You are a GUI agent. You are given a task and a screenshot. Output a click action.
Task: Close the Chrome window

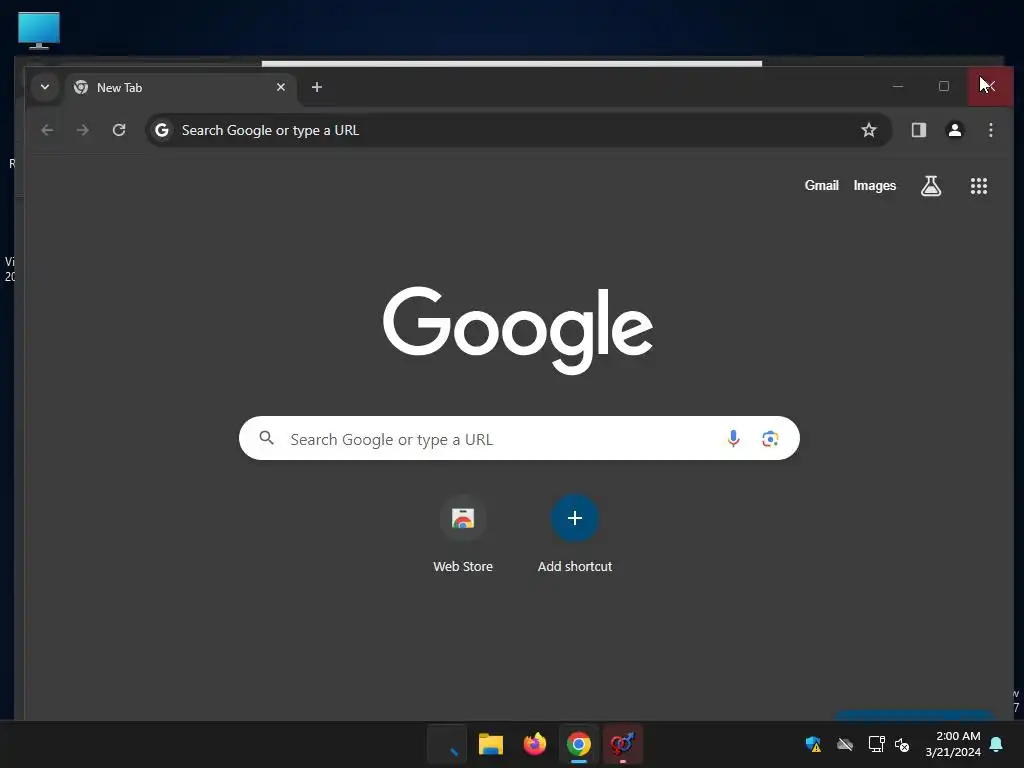pos(990,86)
